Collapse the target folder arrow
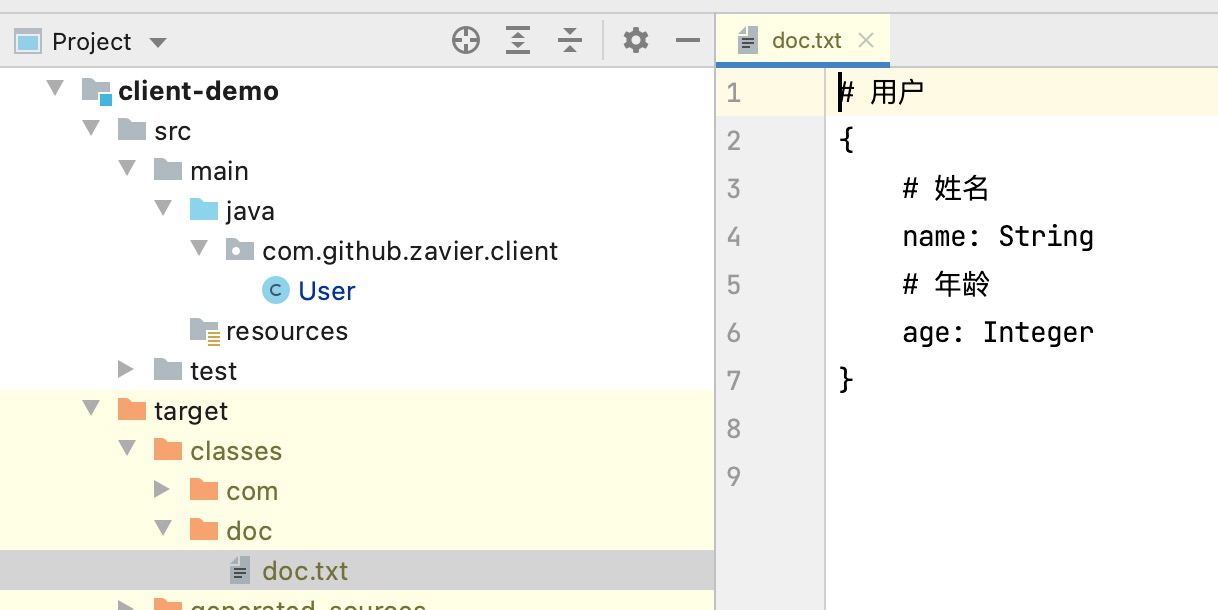 [x=91, y=409]
